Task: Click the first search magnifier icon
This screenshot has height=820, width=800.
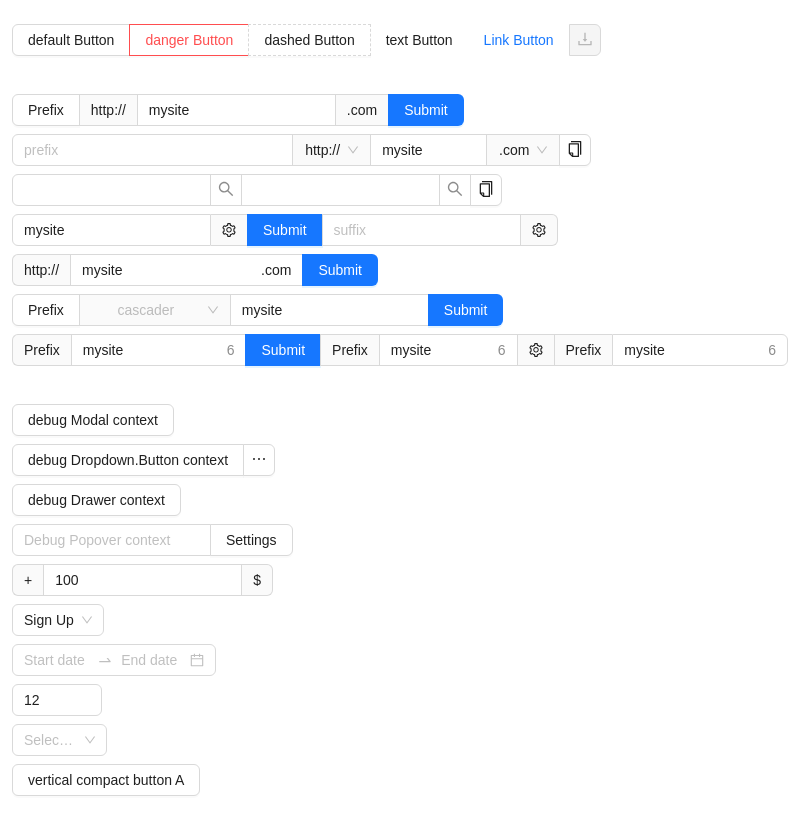Action: point(226,190)
